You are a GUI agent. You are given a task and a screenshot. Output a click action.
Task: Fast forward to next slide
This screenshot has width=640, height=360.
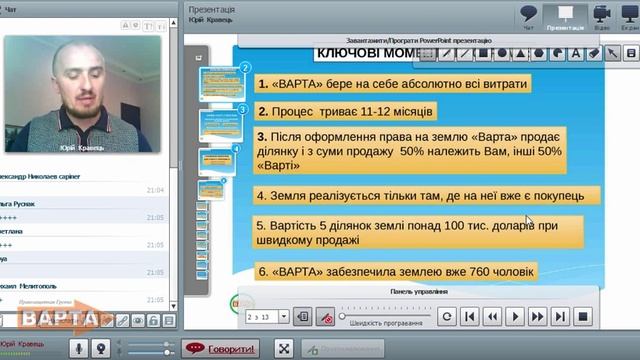(x=538, y=316)
